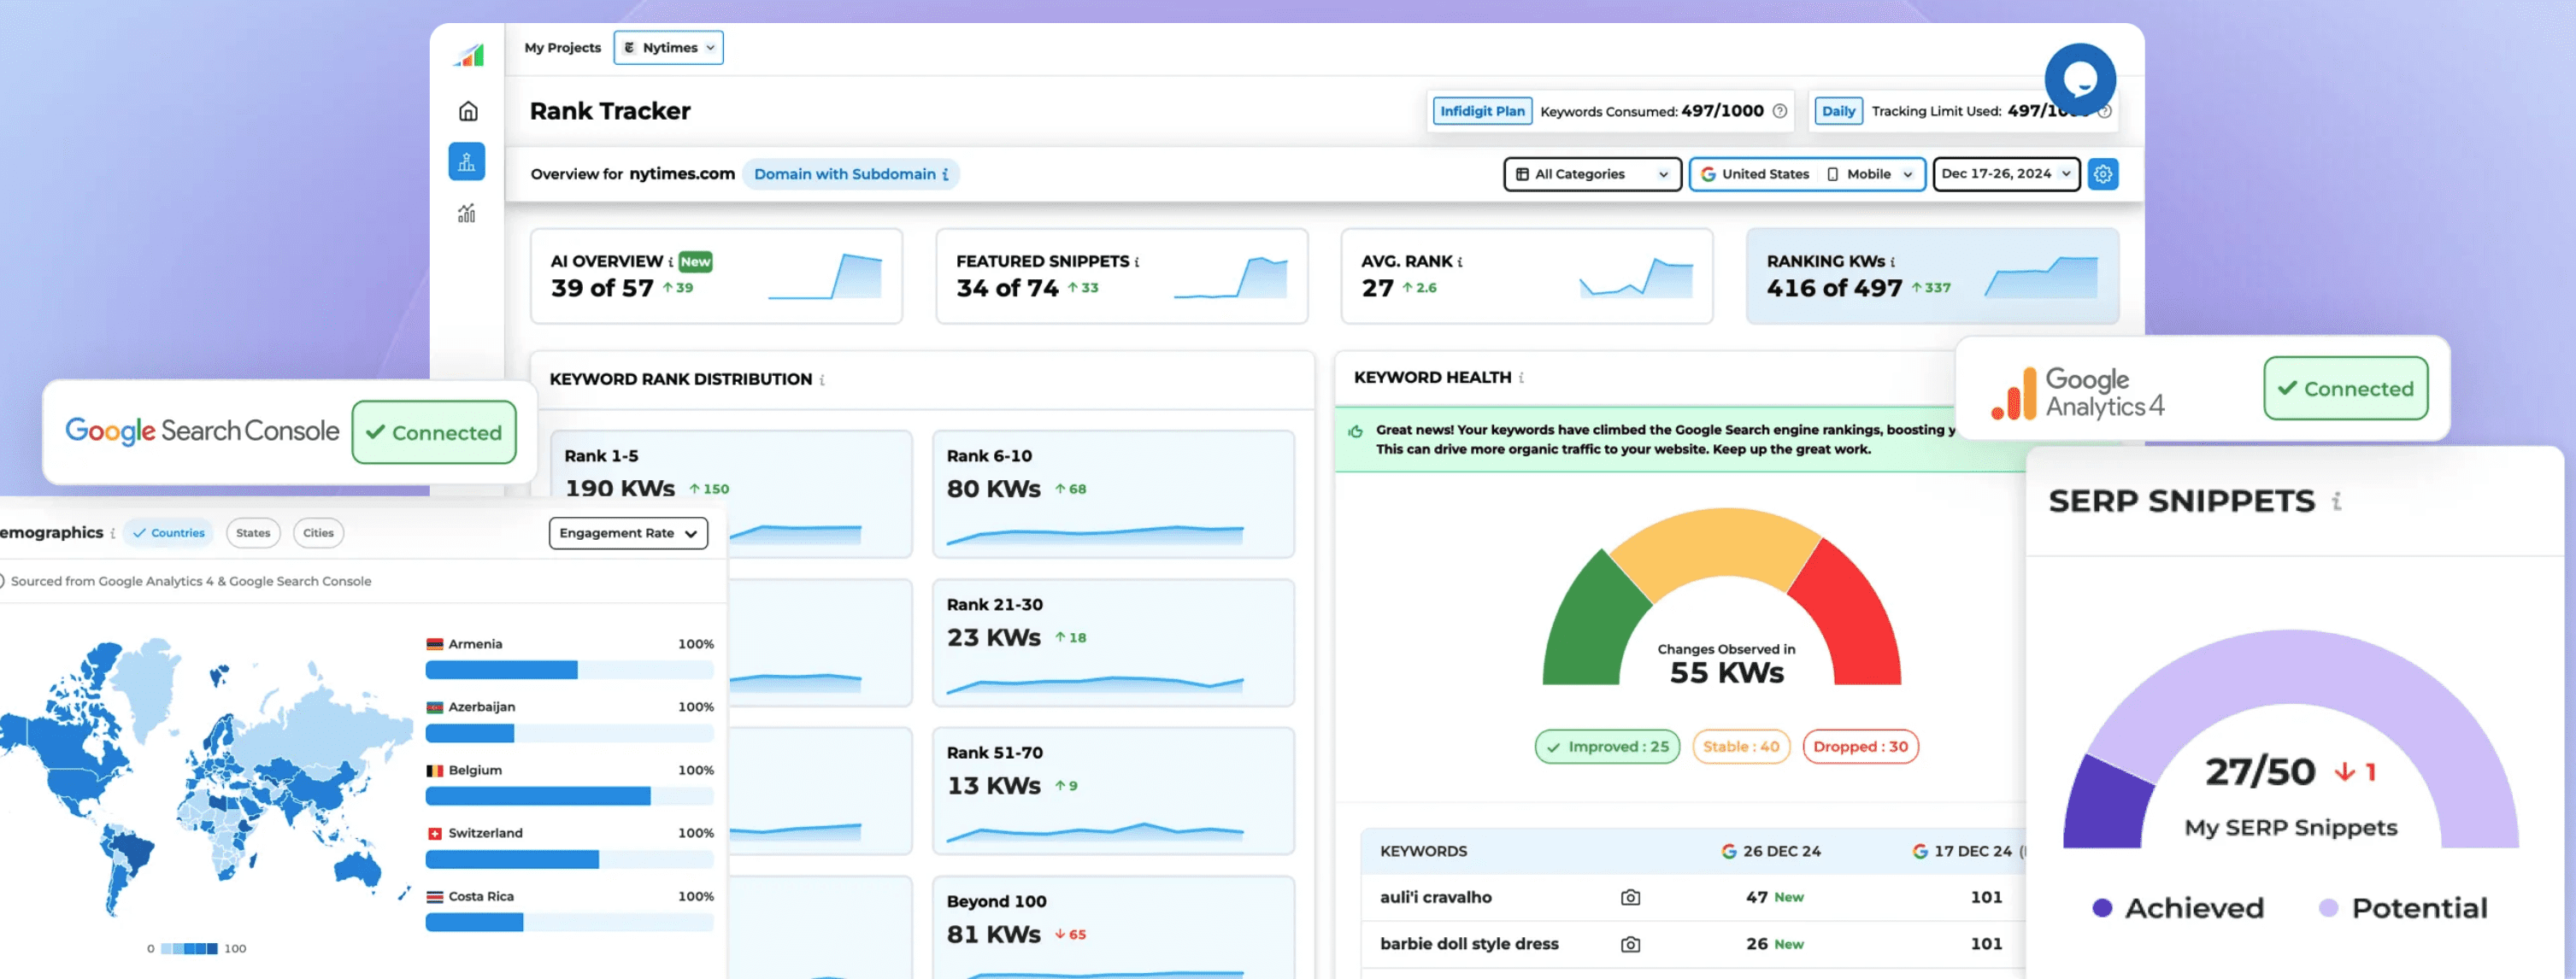Click Connected button for Google Search Console
2576x979 pixels.
point(434,433)
